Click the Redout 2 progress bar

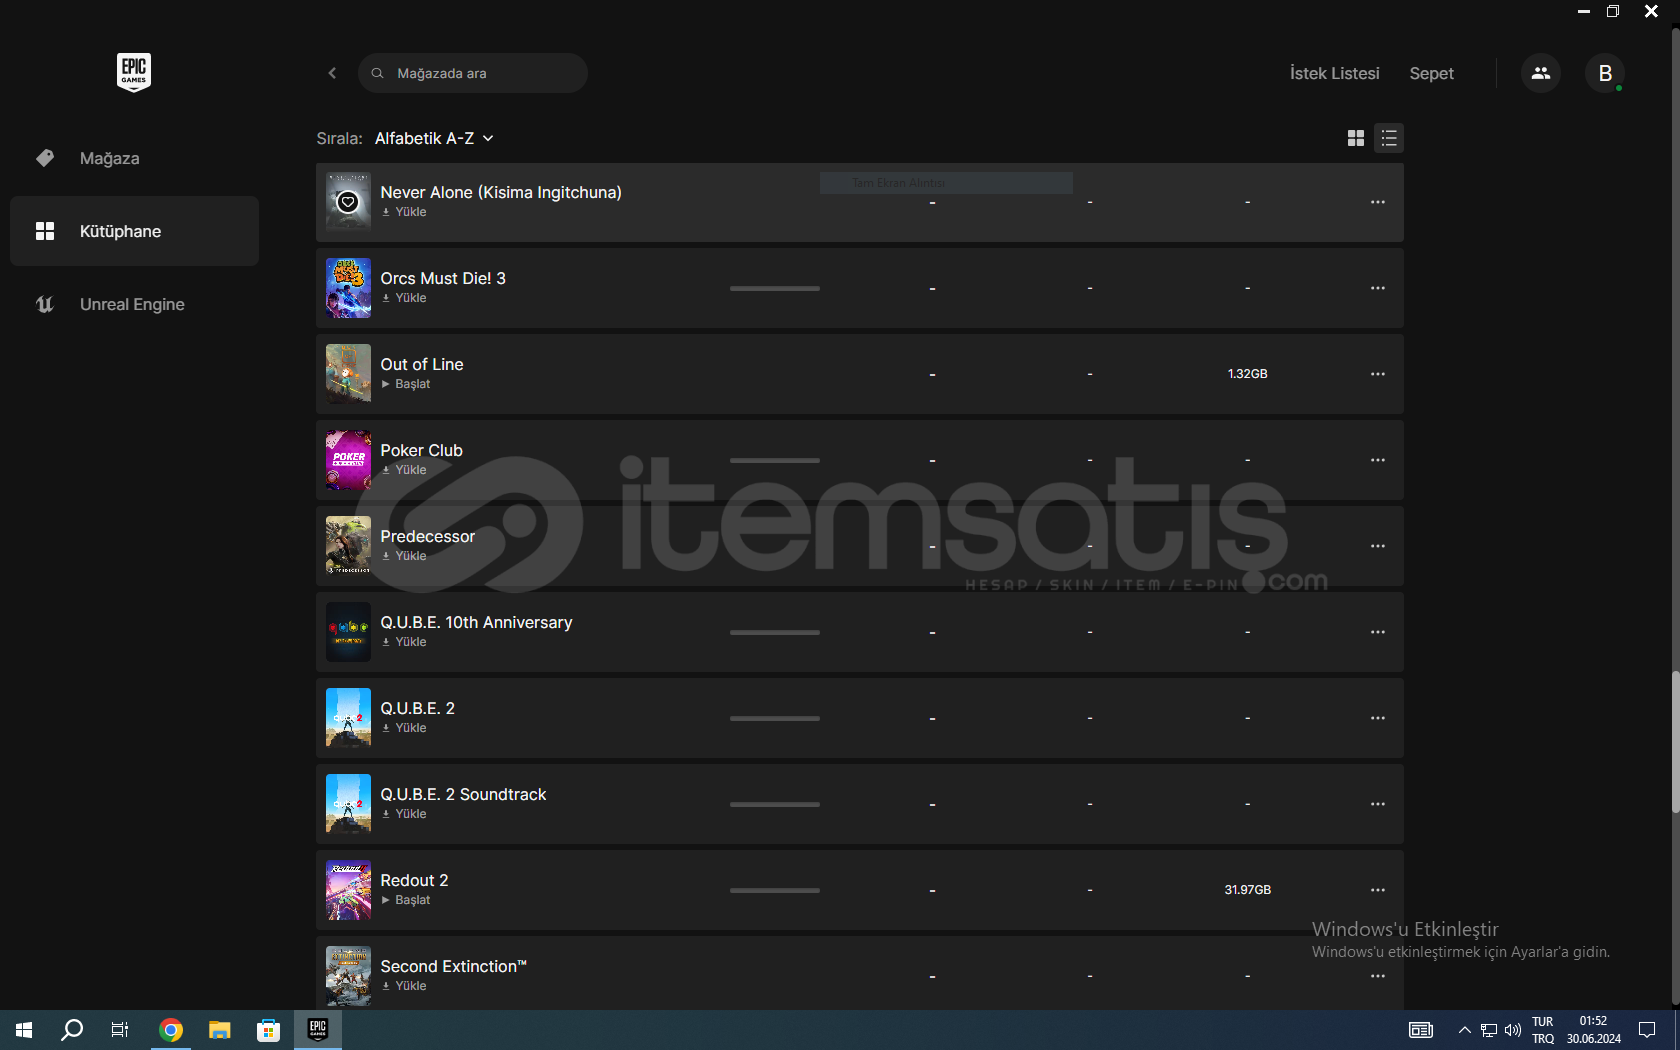point(775,890)
